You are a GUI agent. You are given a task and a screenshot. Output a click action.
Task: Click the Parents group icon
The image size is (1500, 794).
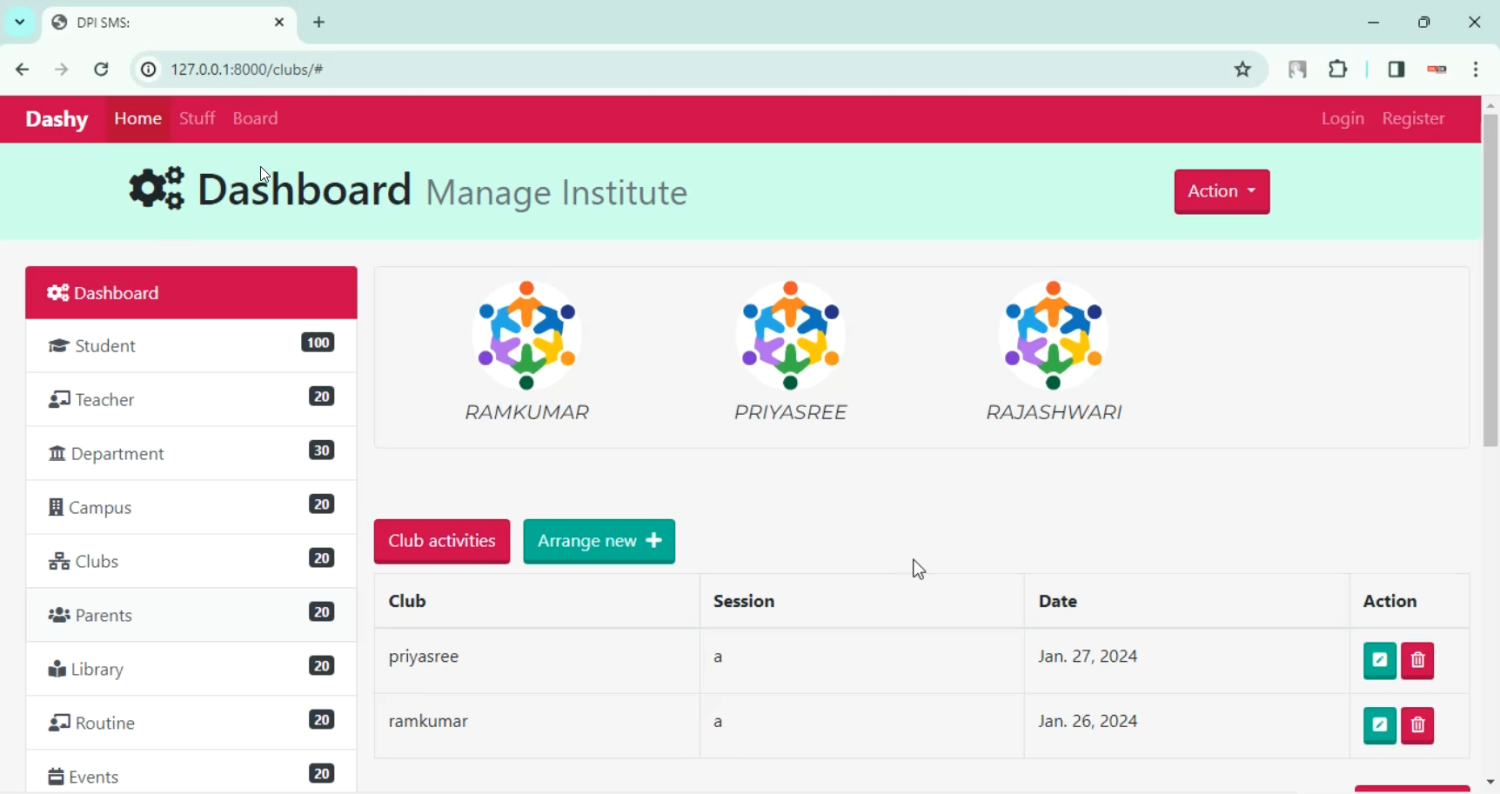pos(59,616)
